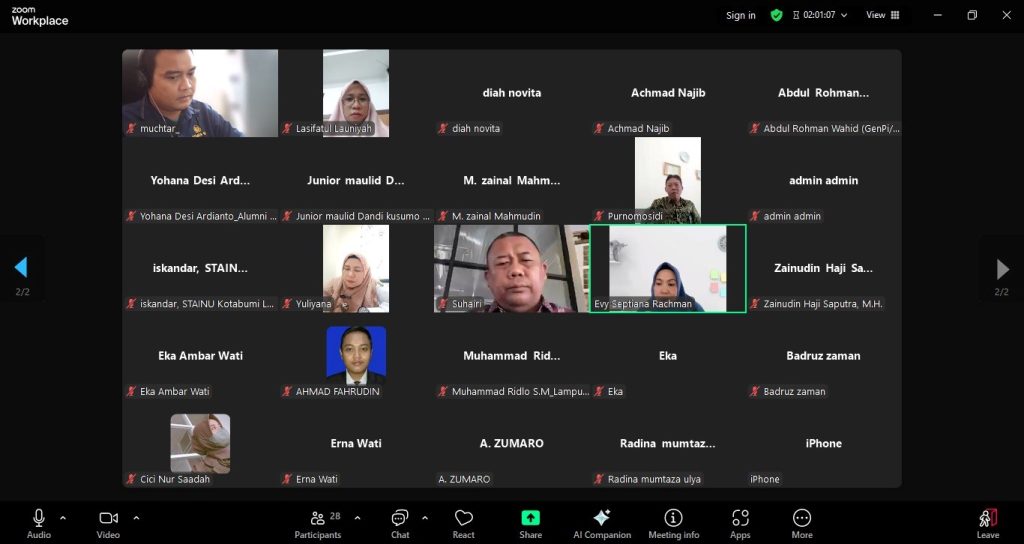
Task: Open the Meeting info panel
Action: coord(673,523)
